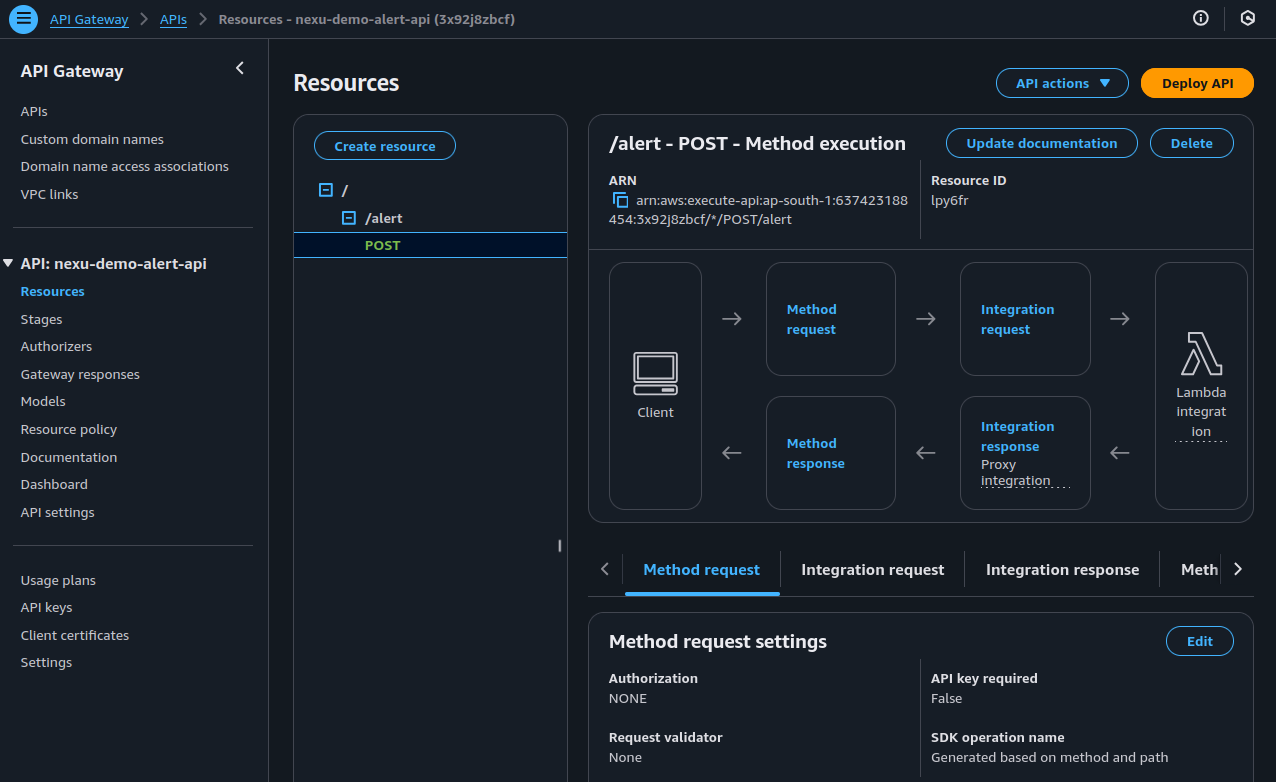Navigate to APIs via breadcrumb link
Screen dimensions: 1276x782
173,18
